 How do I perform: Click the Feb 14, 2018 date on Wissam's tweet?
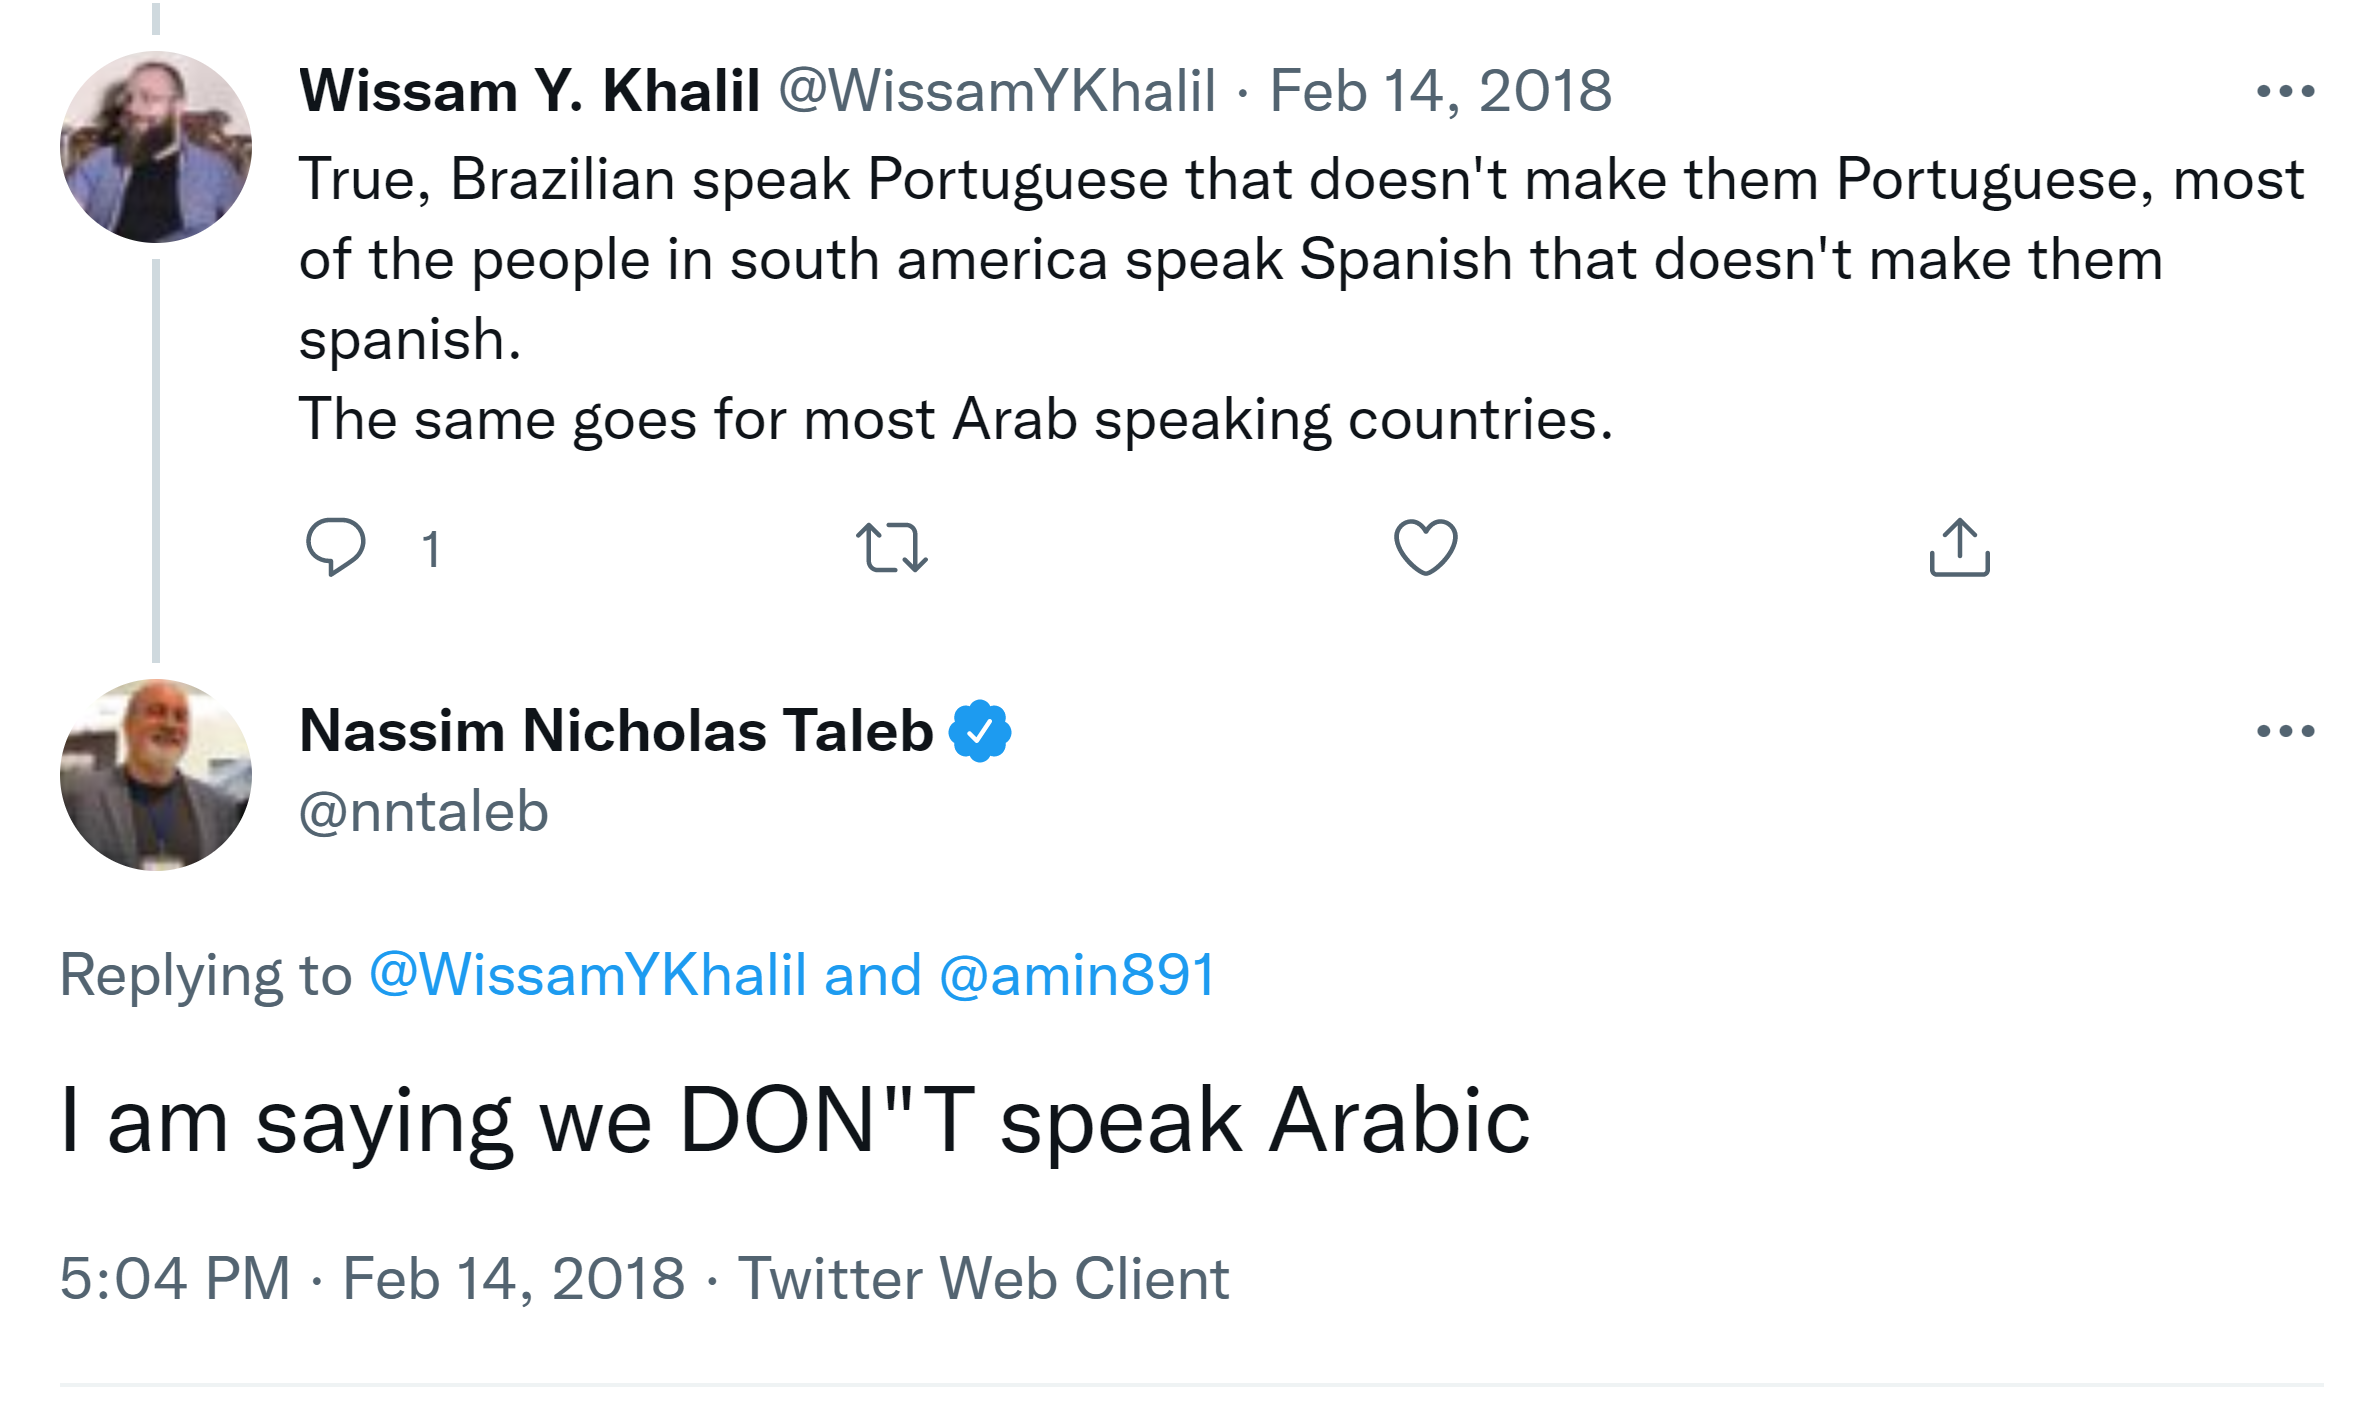[x=1440, y=92]
